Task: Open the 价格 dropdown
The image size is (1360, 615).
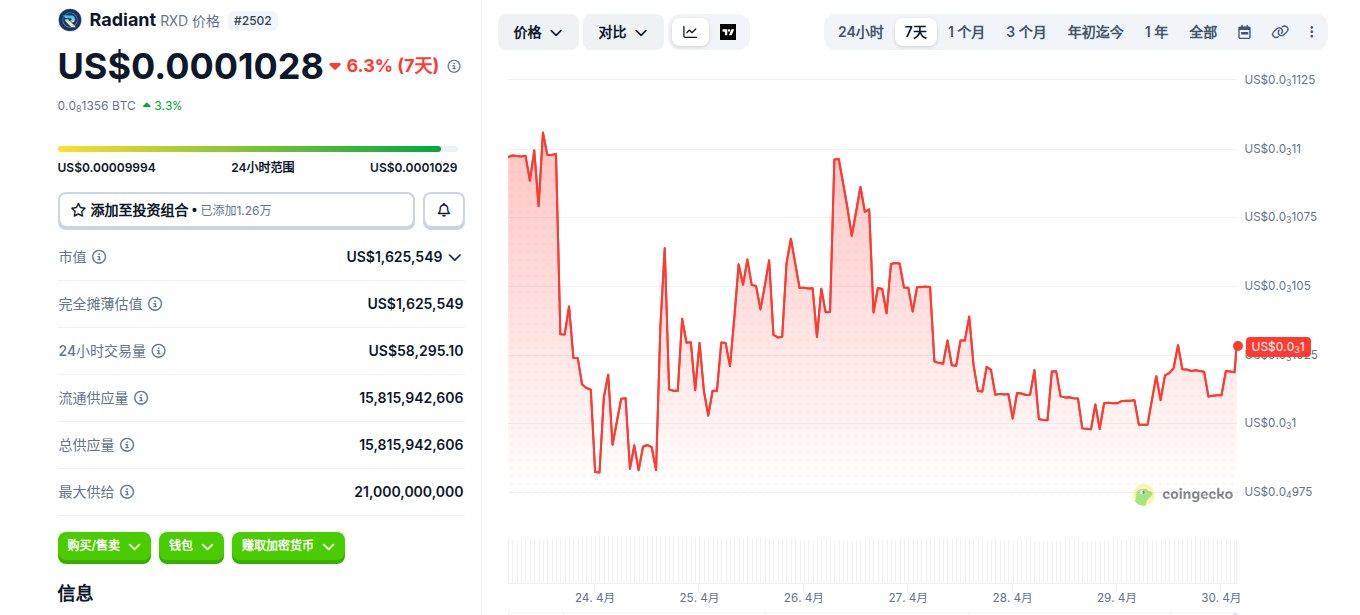Action: [538, 32]
